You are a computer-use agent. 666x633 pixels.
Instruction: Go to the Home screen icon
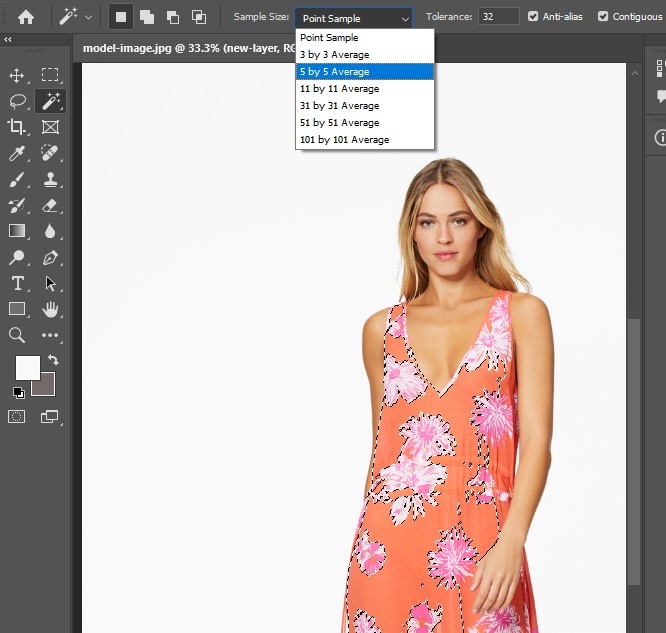(26, 17)
